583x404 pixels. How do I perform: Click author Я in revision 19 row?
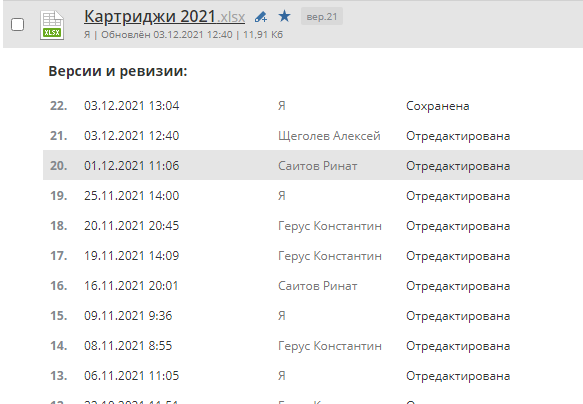click(282, 196)
